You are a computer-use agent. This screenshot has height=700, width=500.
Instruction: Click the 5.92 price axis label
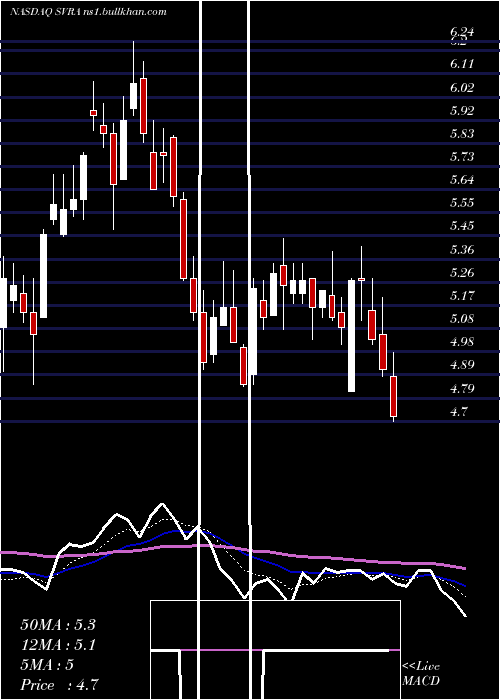pyautogui.click(x=462, y=111)
